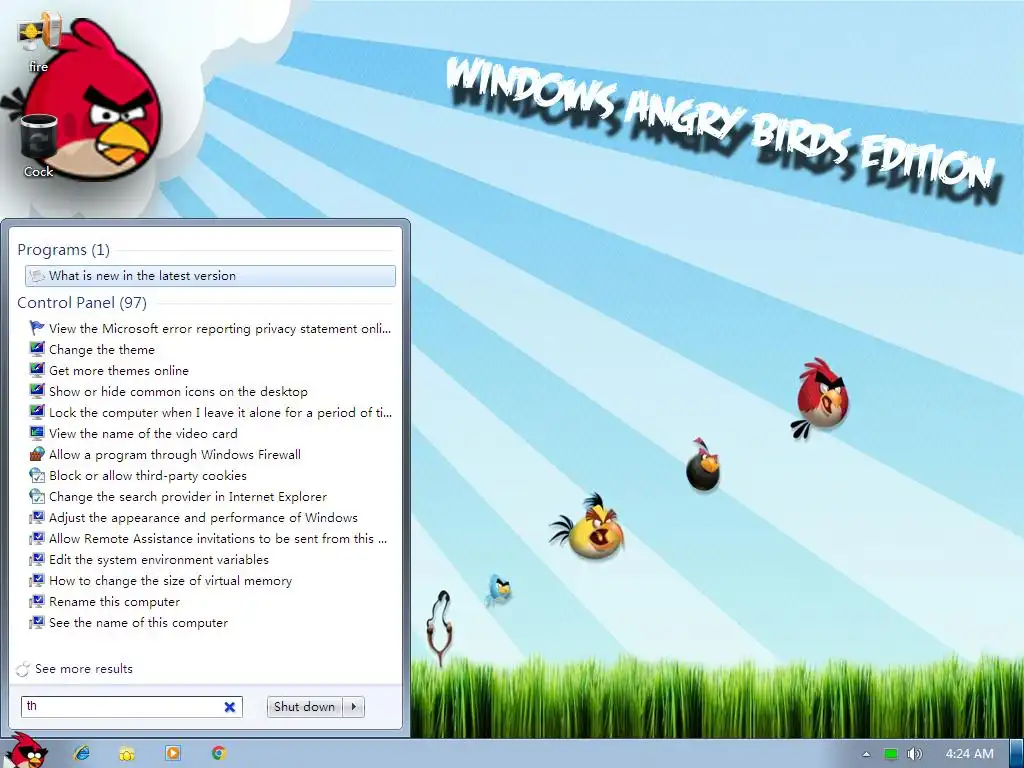Open 'Change the search provider in Internet Explorer'

click(x=210, y=496)
